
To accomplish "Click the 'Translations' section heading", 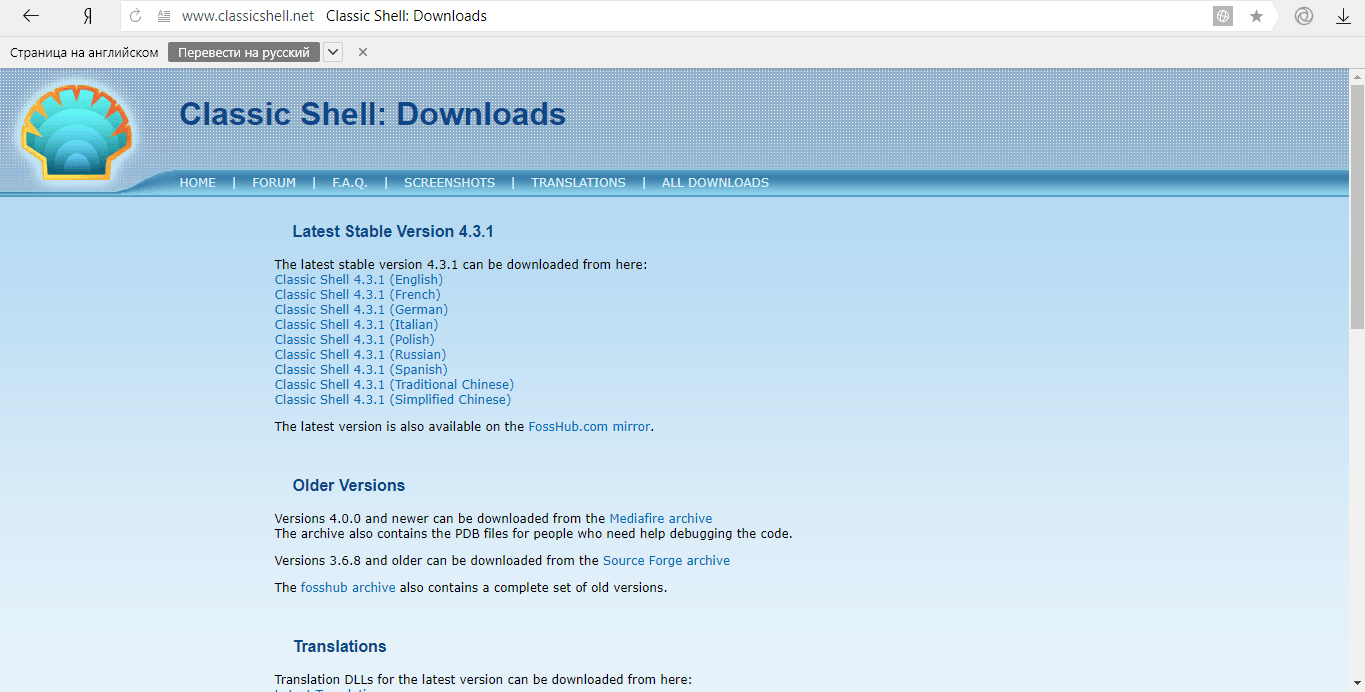I will pyautogui.click(x=340, y=647).
